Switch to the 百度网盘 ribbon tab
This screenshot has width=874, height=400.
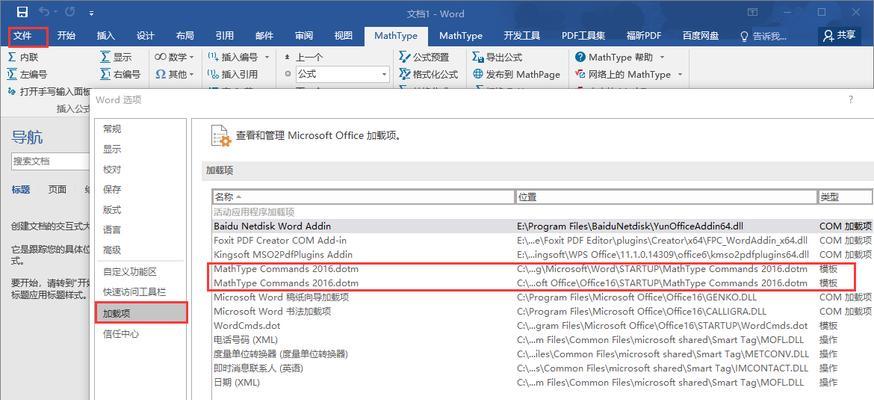pyautogui.click(x=701, y=36)
